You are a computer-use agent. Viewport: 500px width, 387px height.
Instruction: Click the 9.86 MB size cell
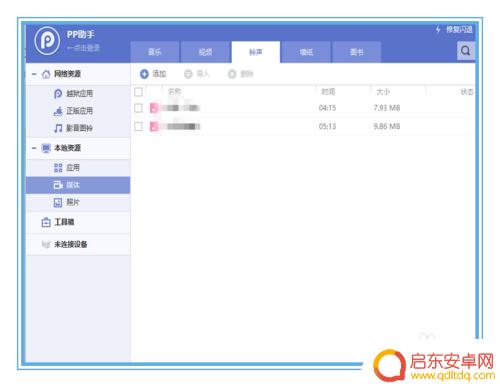tap(387, 126)
